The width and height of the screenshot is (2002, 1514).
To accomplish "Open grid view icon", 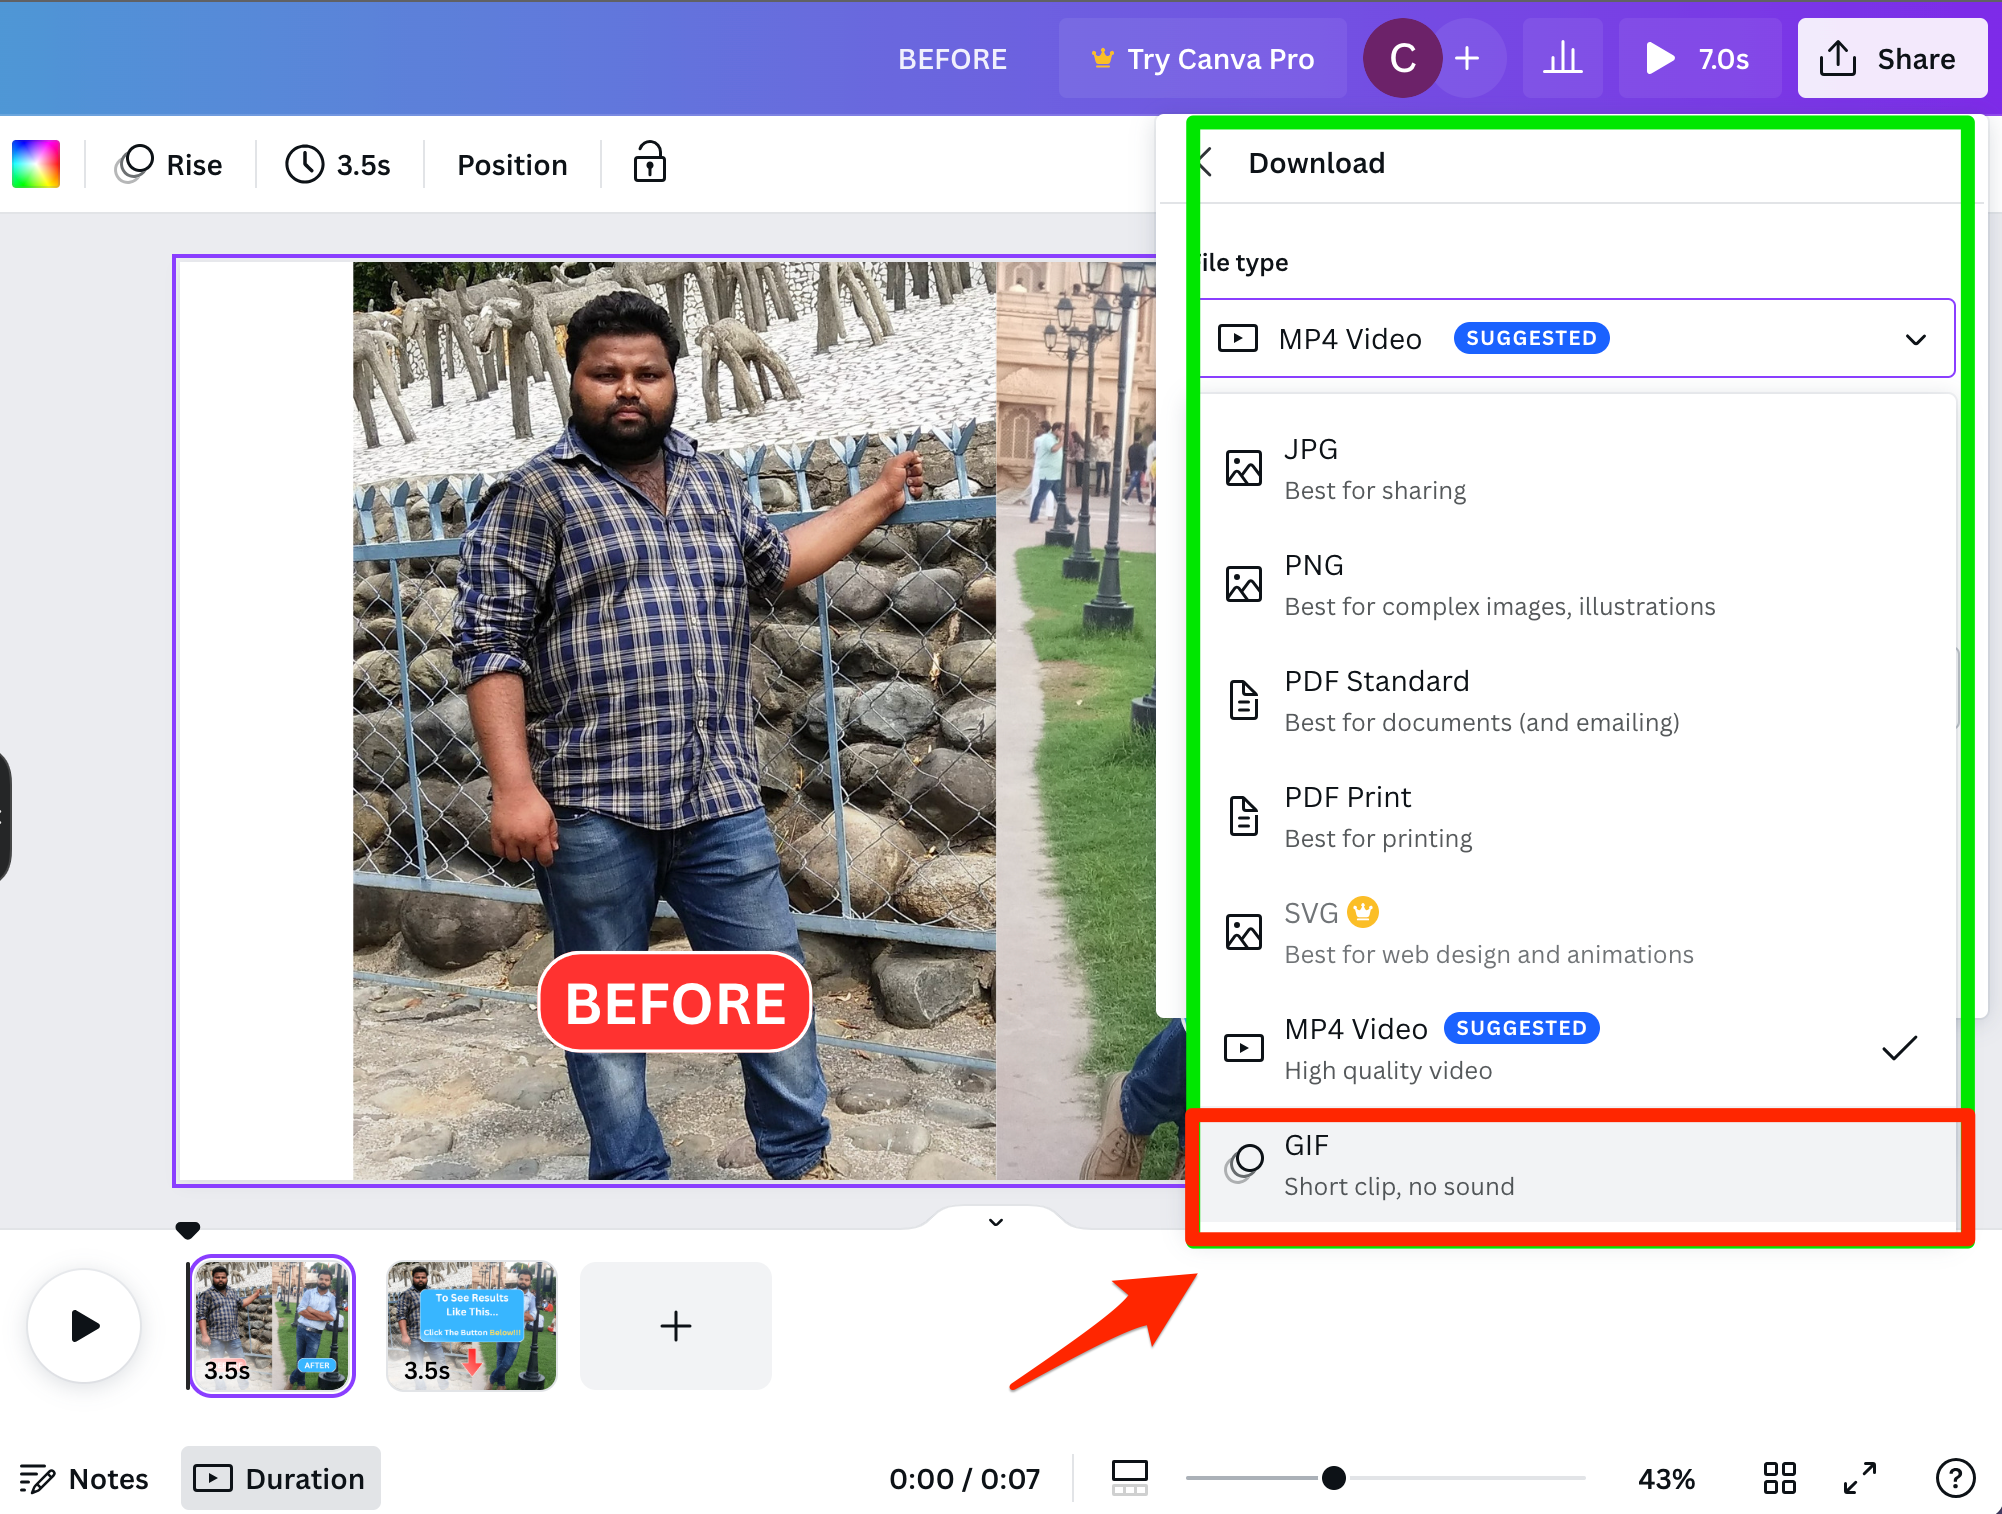I will coord(1780,1478).
